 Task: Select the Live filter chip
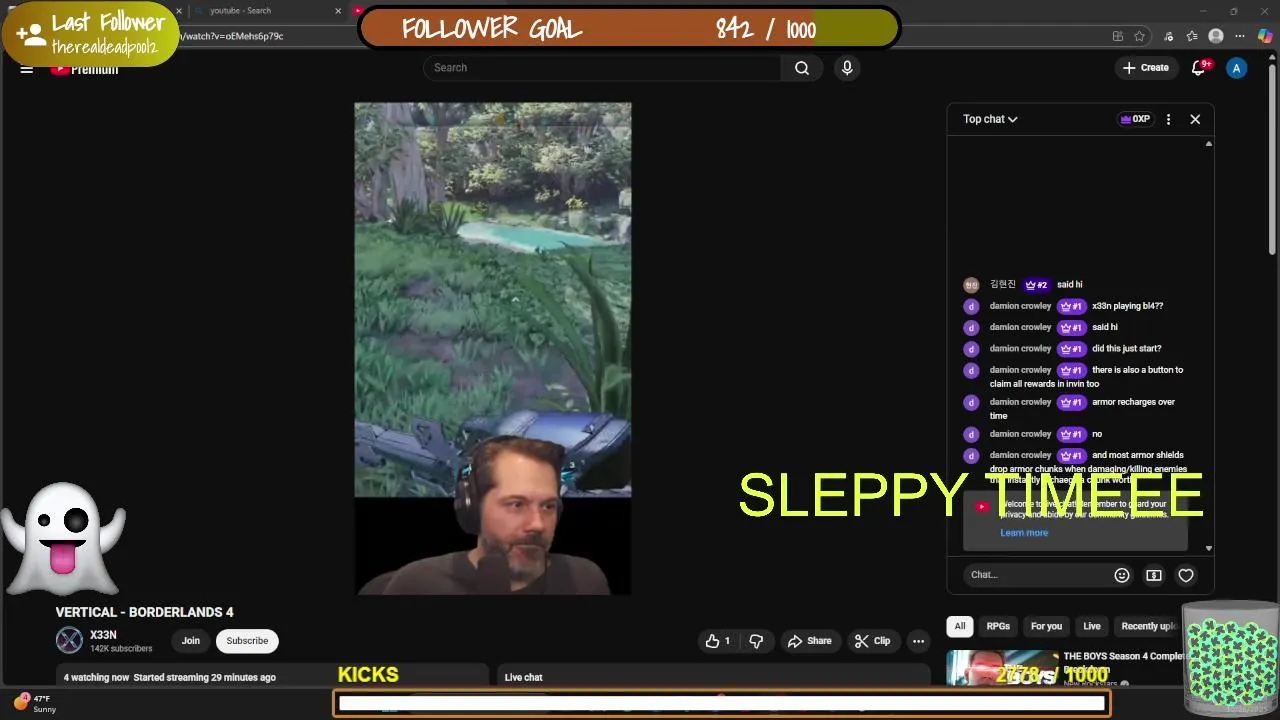pyautogui.click(x=1092, y=626)
